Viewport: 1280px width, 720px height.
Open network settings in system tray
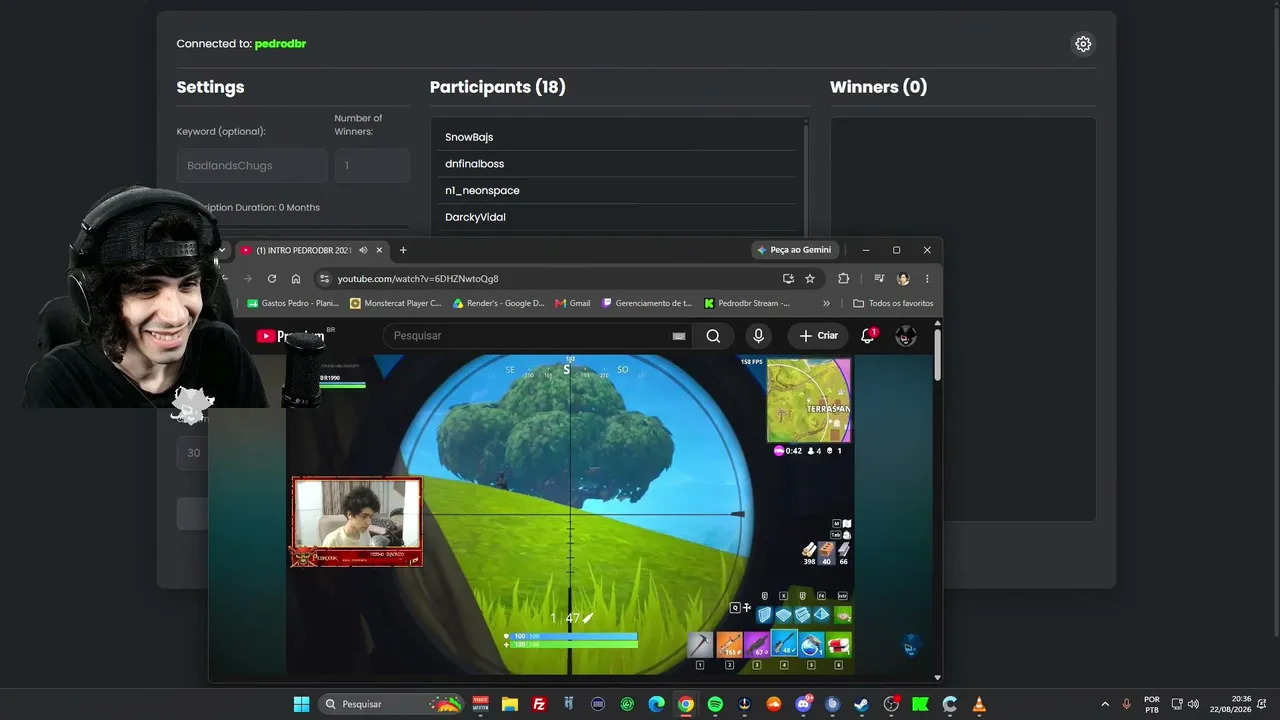[1176, 704]
